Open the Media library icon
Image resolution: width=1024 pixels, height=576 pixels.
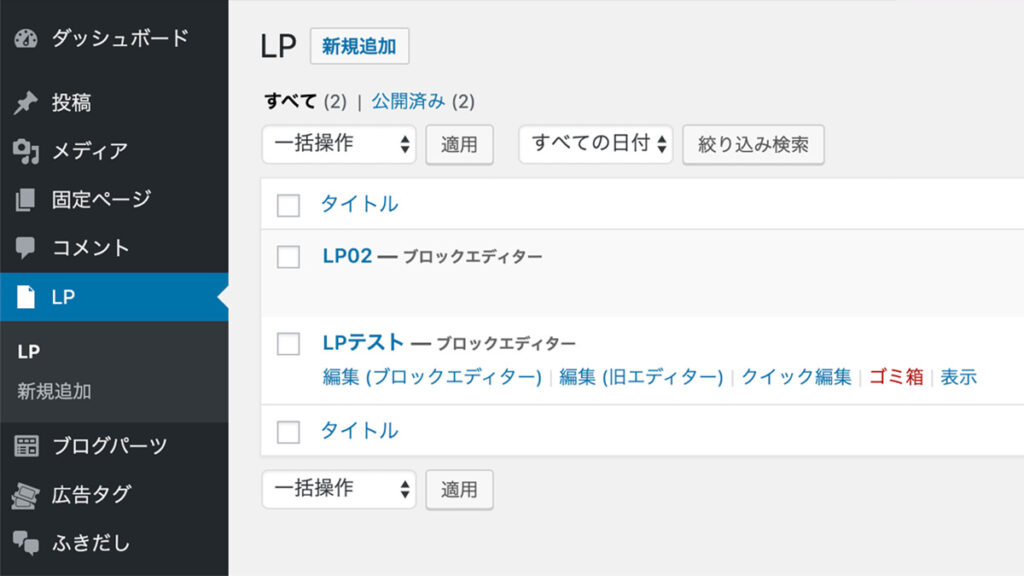click(x=25, y=152)
